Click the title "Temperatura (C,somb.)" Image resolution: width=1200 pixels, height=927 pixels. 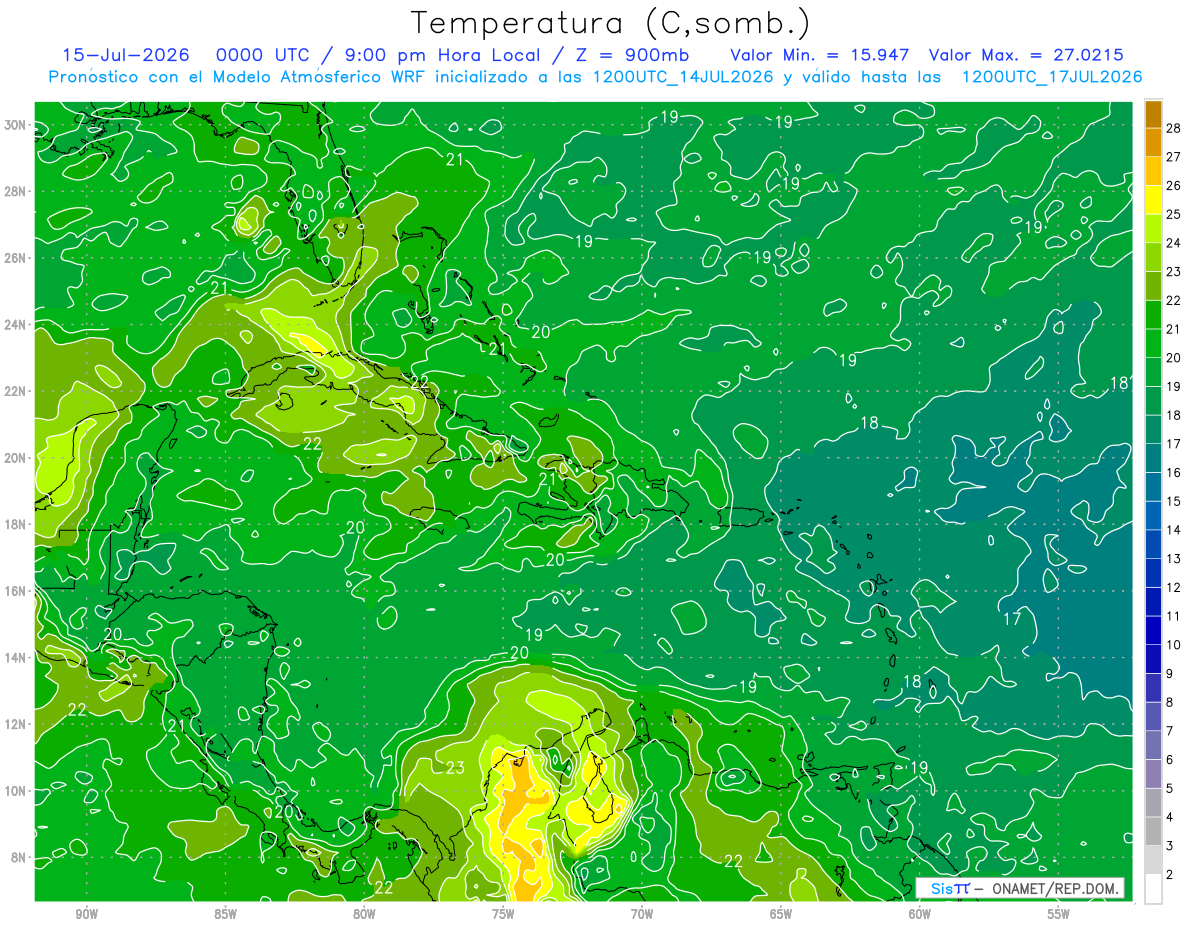pos(610,24)
